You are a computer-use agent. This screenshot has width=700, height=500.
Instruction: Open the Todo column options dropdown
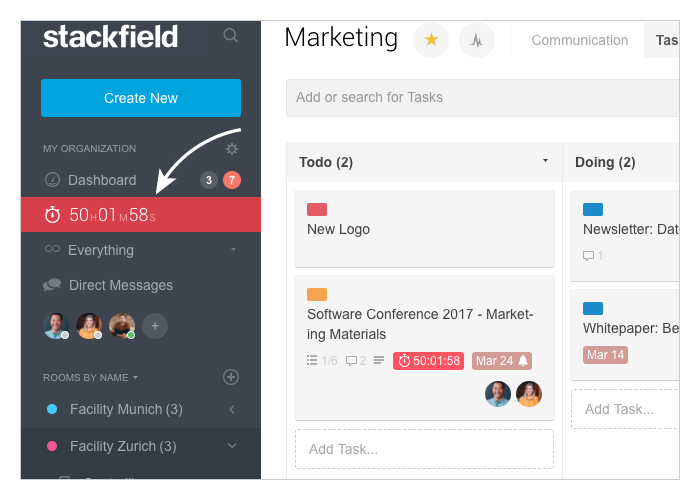545,161
